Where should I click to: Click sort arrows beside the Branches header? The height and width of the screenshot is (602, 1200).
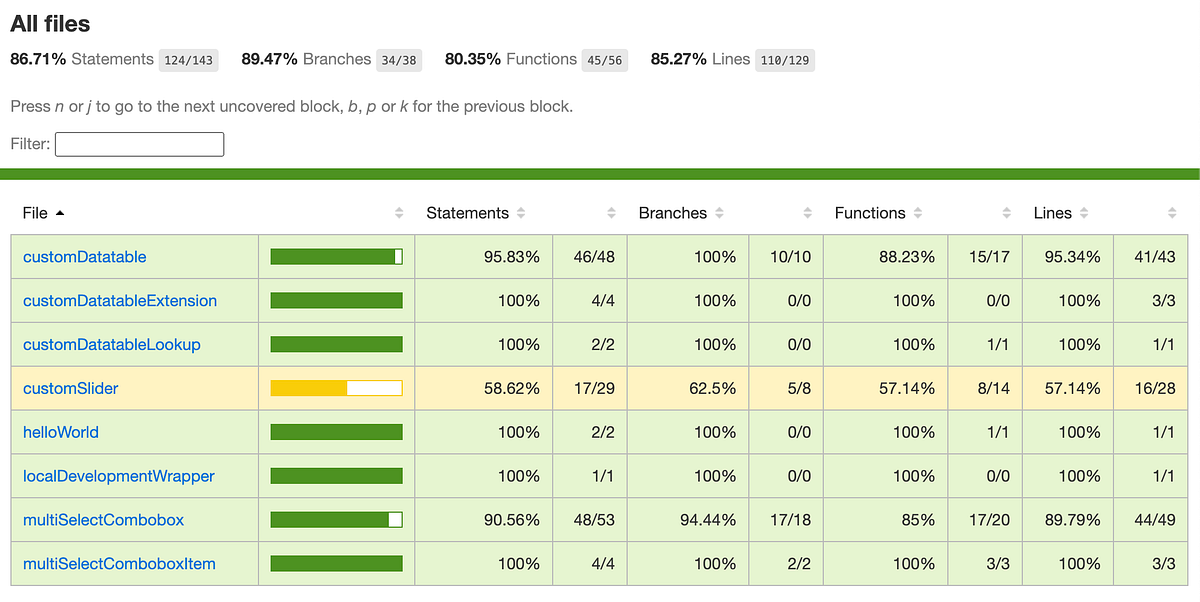pos(719,213)
